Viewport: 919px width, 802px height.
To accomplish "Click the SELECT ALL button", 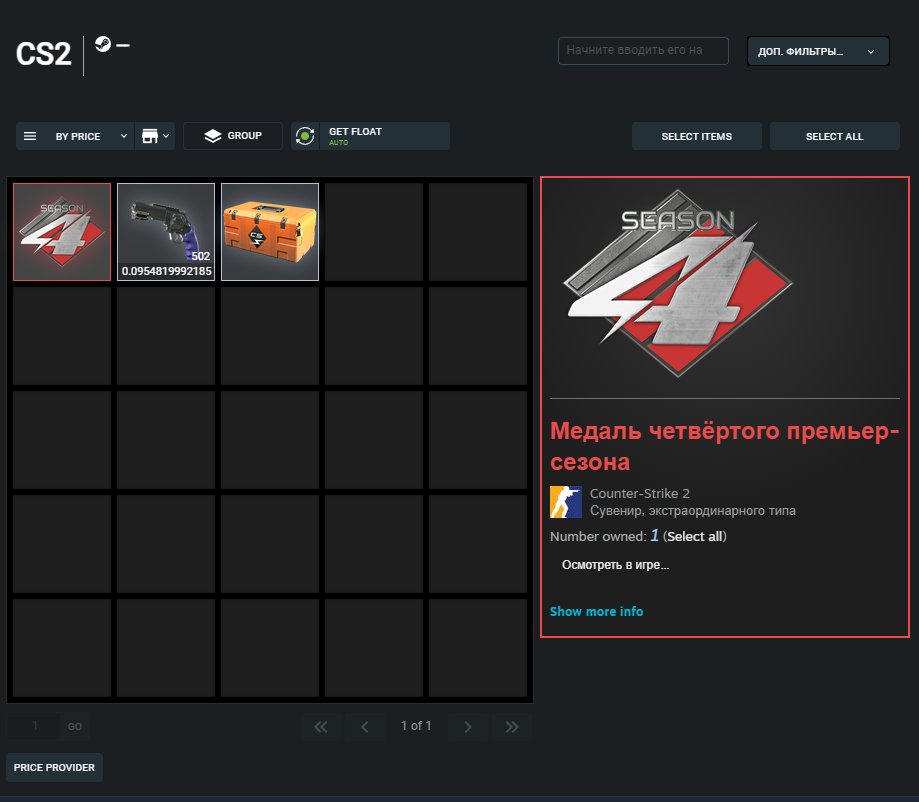I will tap(834, 136).
